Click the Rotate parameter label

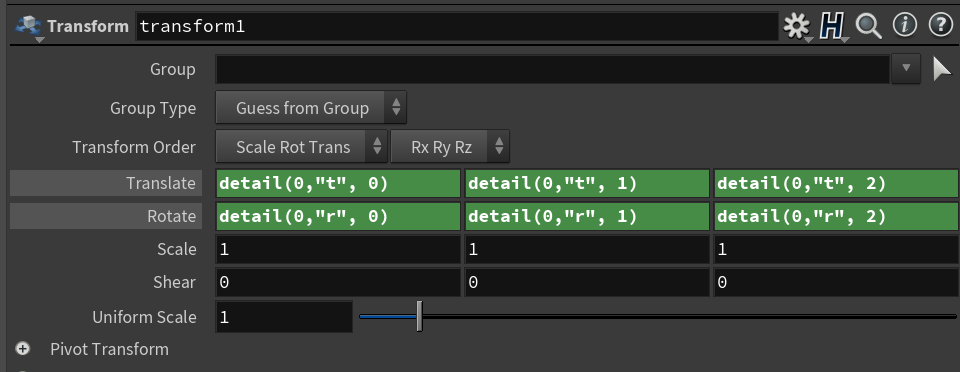click(x=171, y=216)
